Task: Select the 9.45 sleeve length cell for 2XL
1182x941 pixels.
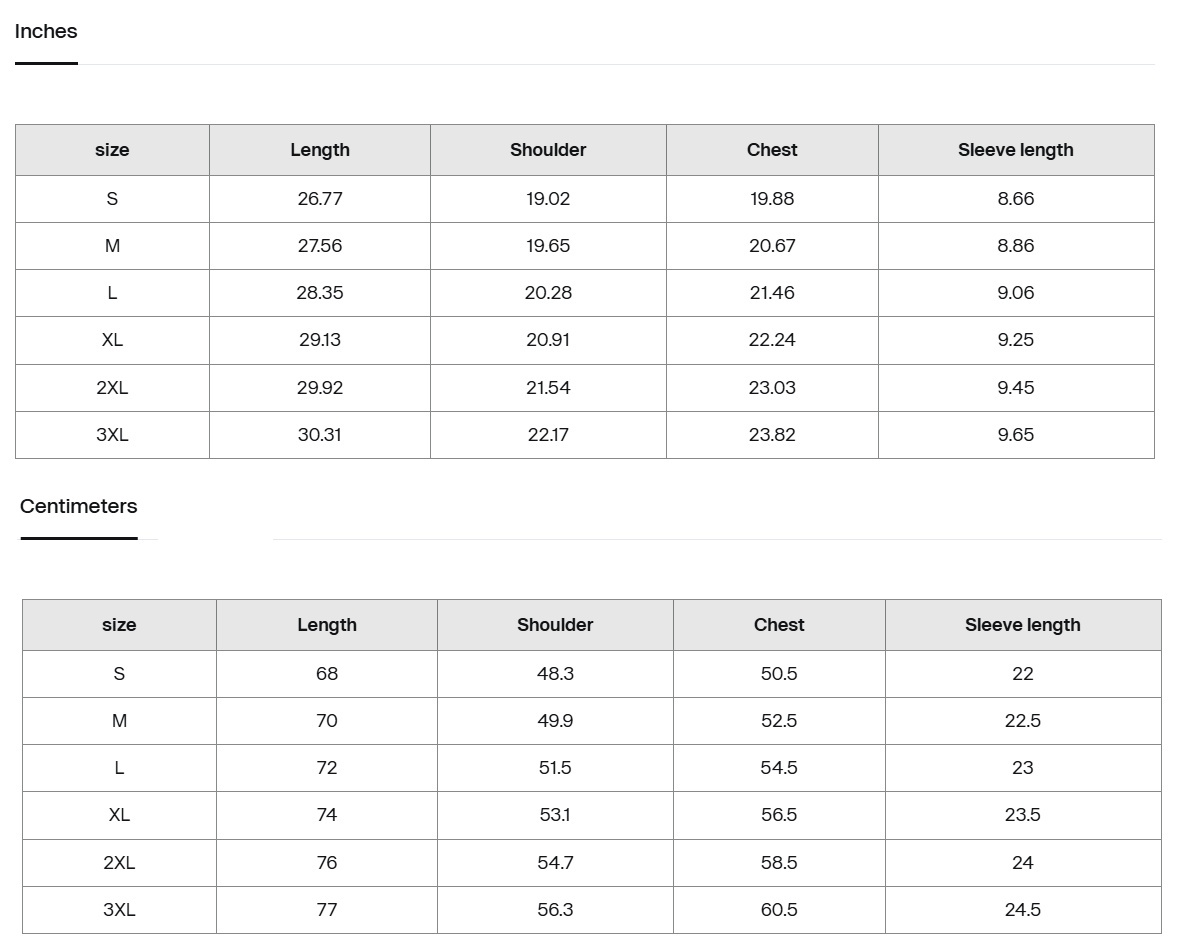Action: [x=1015, y=388]
